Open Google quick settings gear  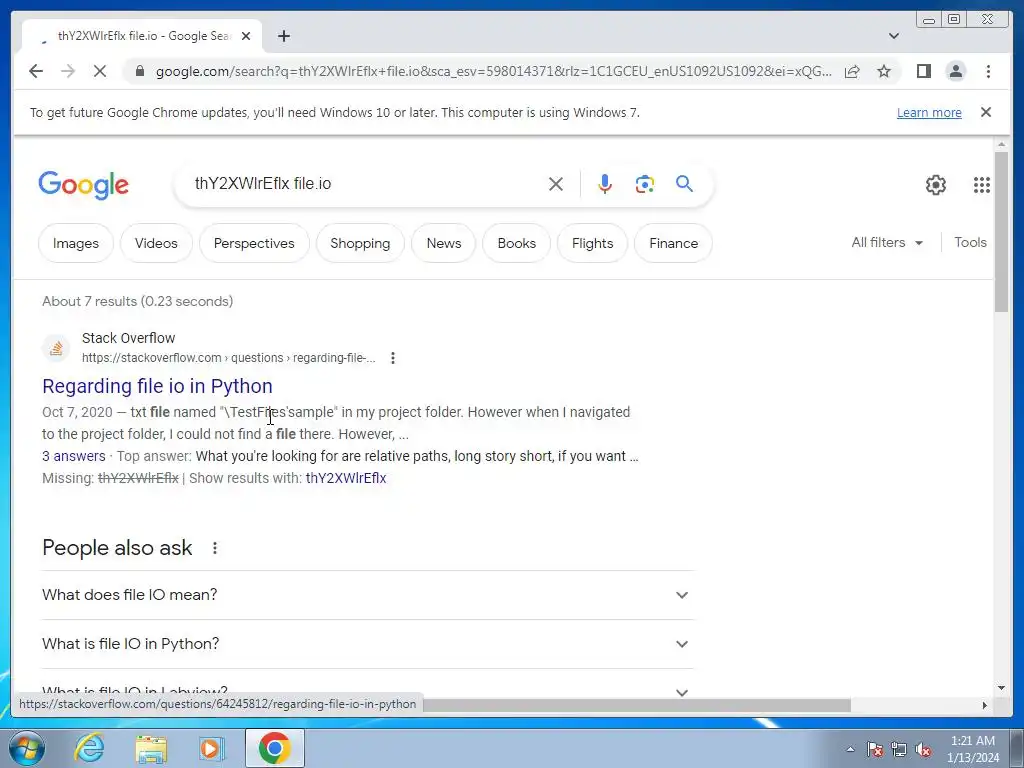click(x=936, y=185)
